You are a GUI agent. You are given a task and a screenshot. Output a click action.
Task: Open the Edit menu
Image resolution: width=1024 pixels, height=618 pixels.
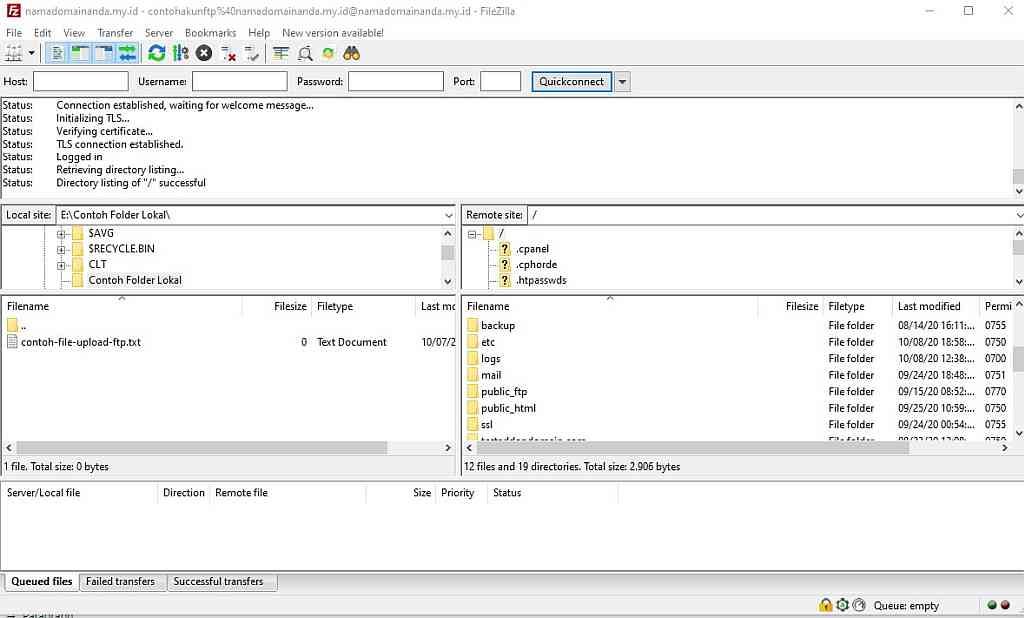click(42, 33)
